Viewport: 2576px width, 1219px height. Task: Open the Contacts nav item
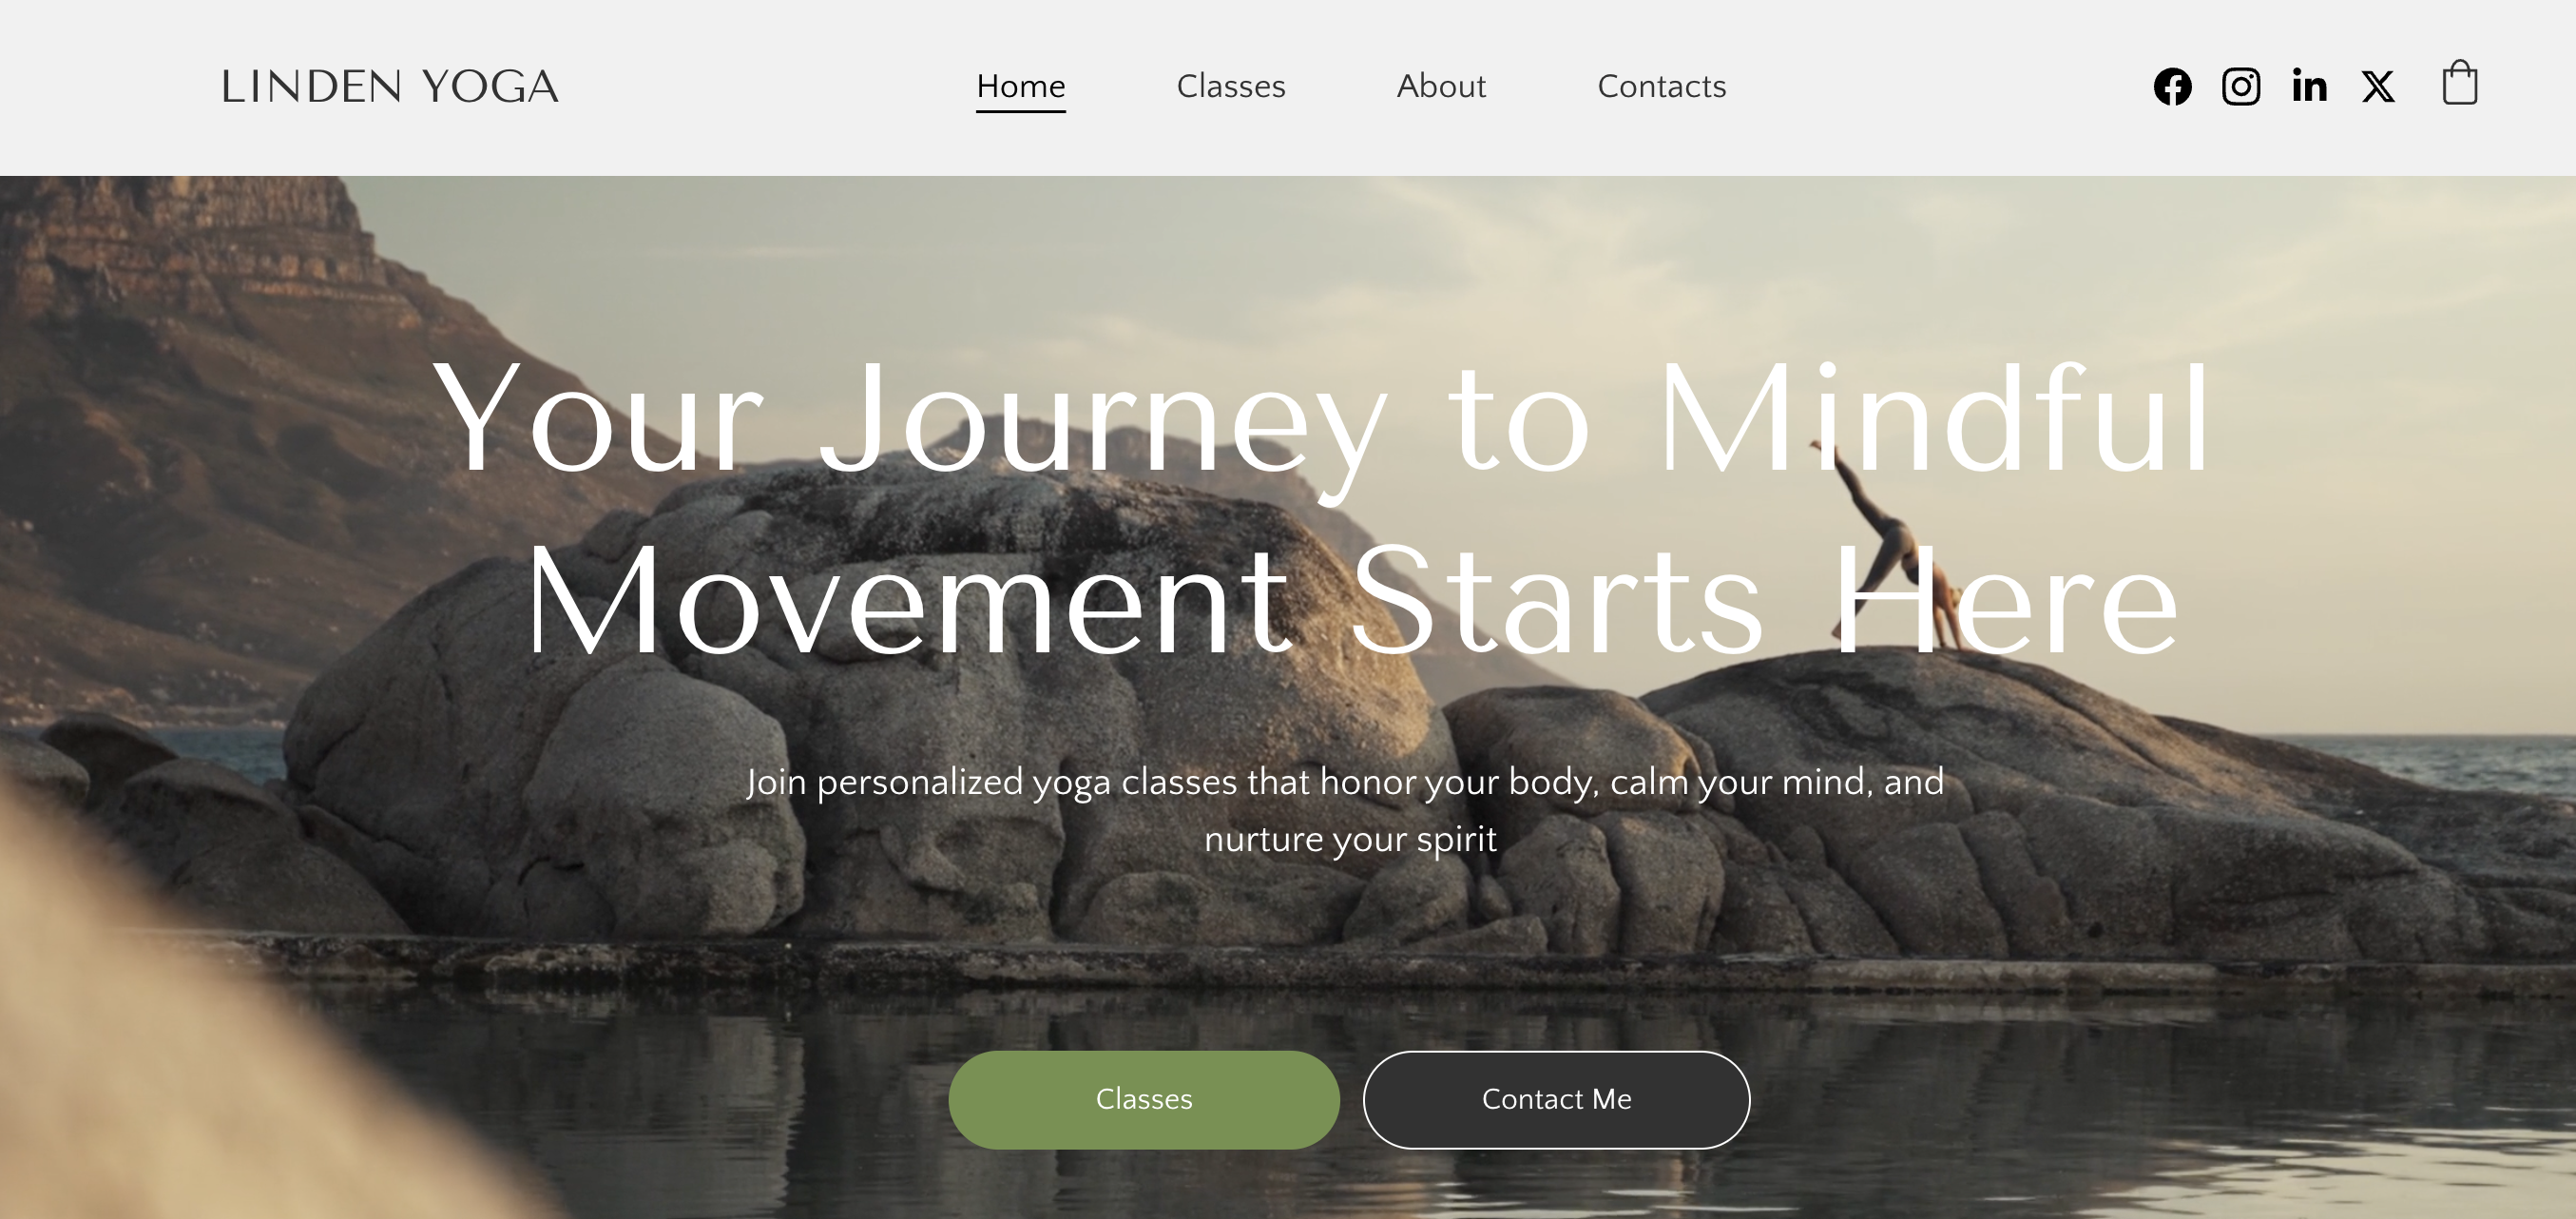click(1662, 86)
